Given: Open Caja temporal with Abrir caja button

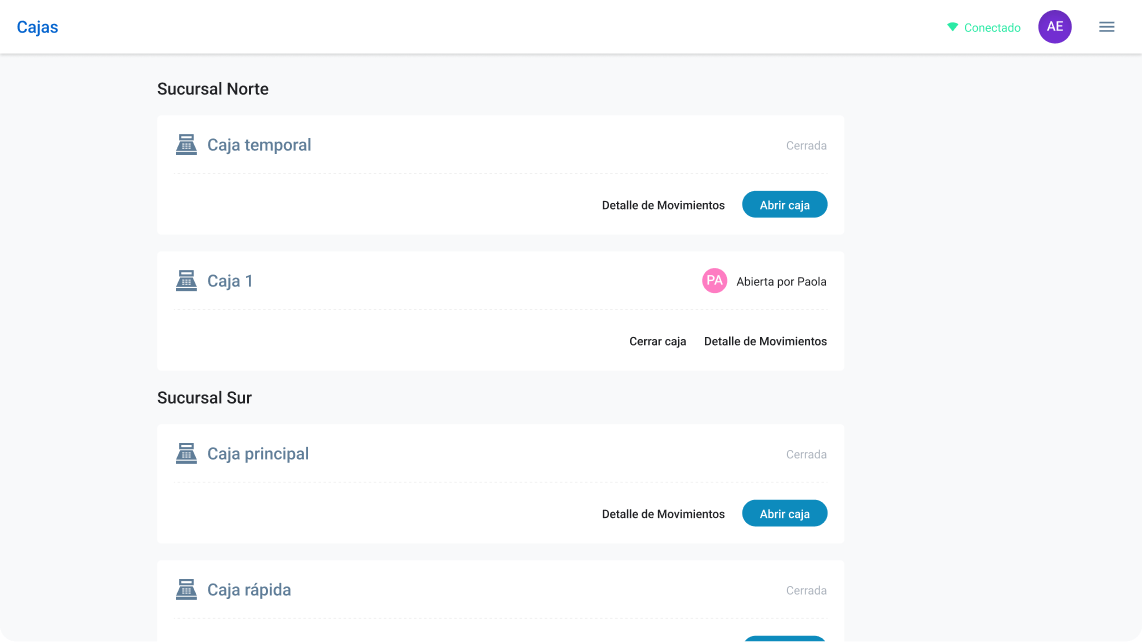Looking at the screenshot, I should 784,205.
